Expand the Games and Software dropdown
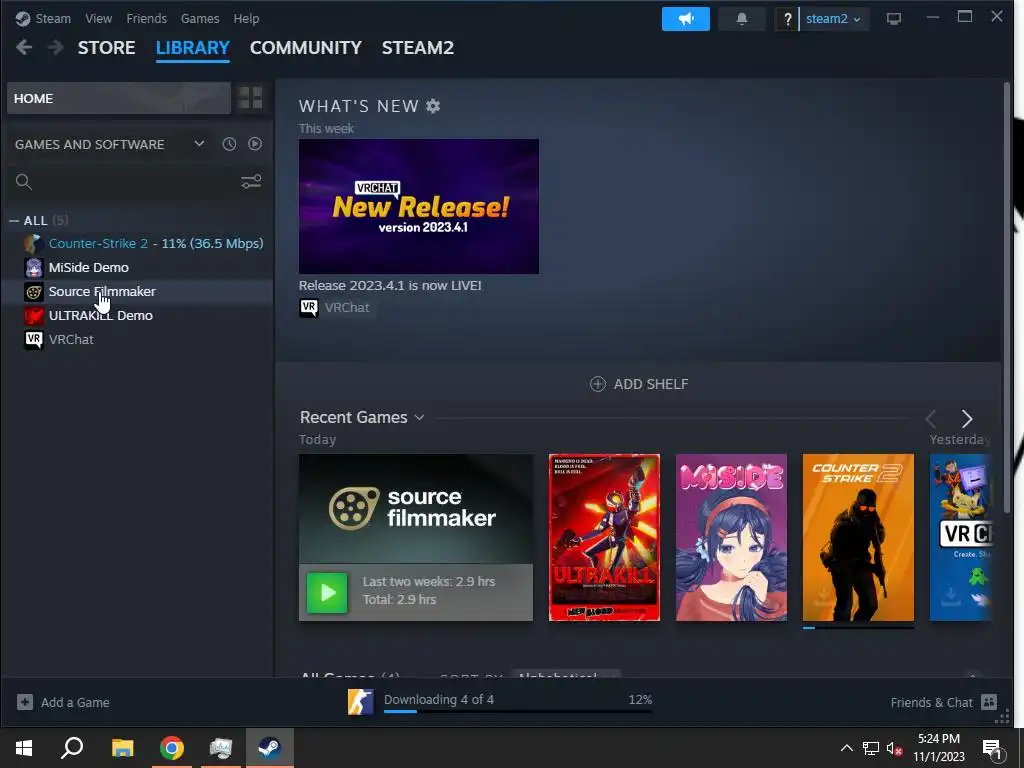Screen dimensions: 1024x768 199,144
